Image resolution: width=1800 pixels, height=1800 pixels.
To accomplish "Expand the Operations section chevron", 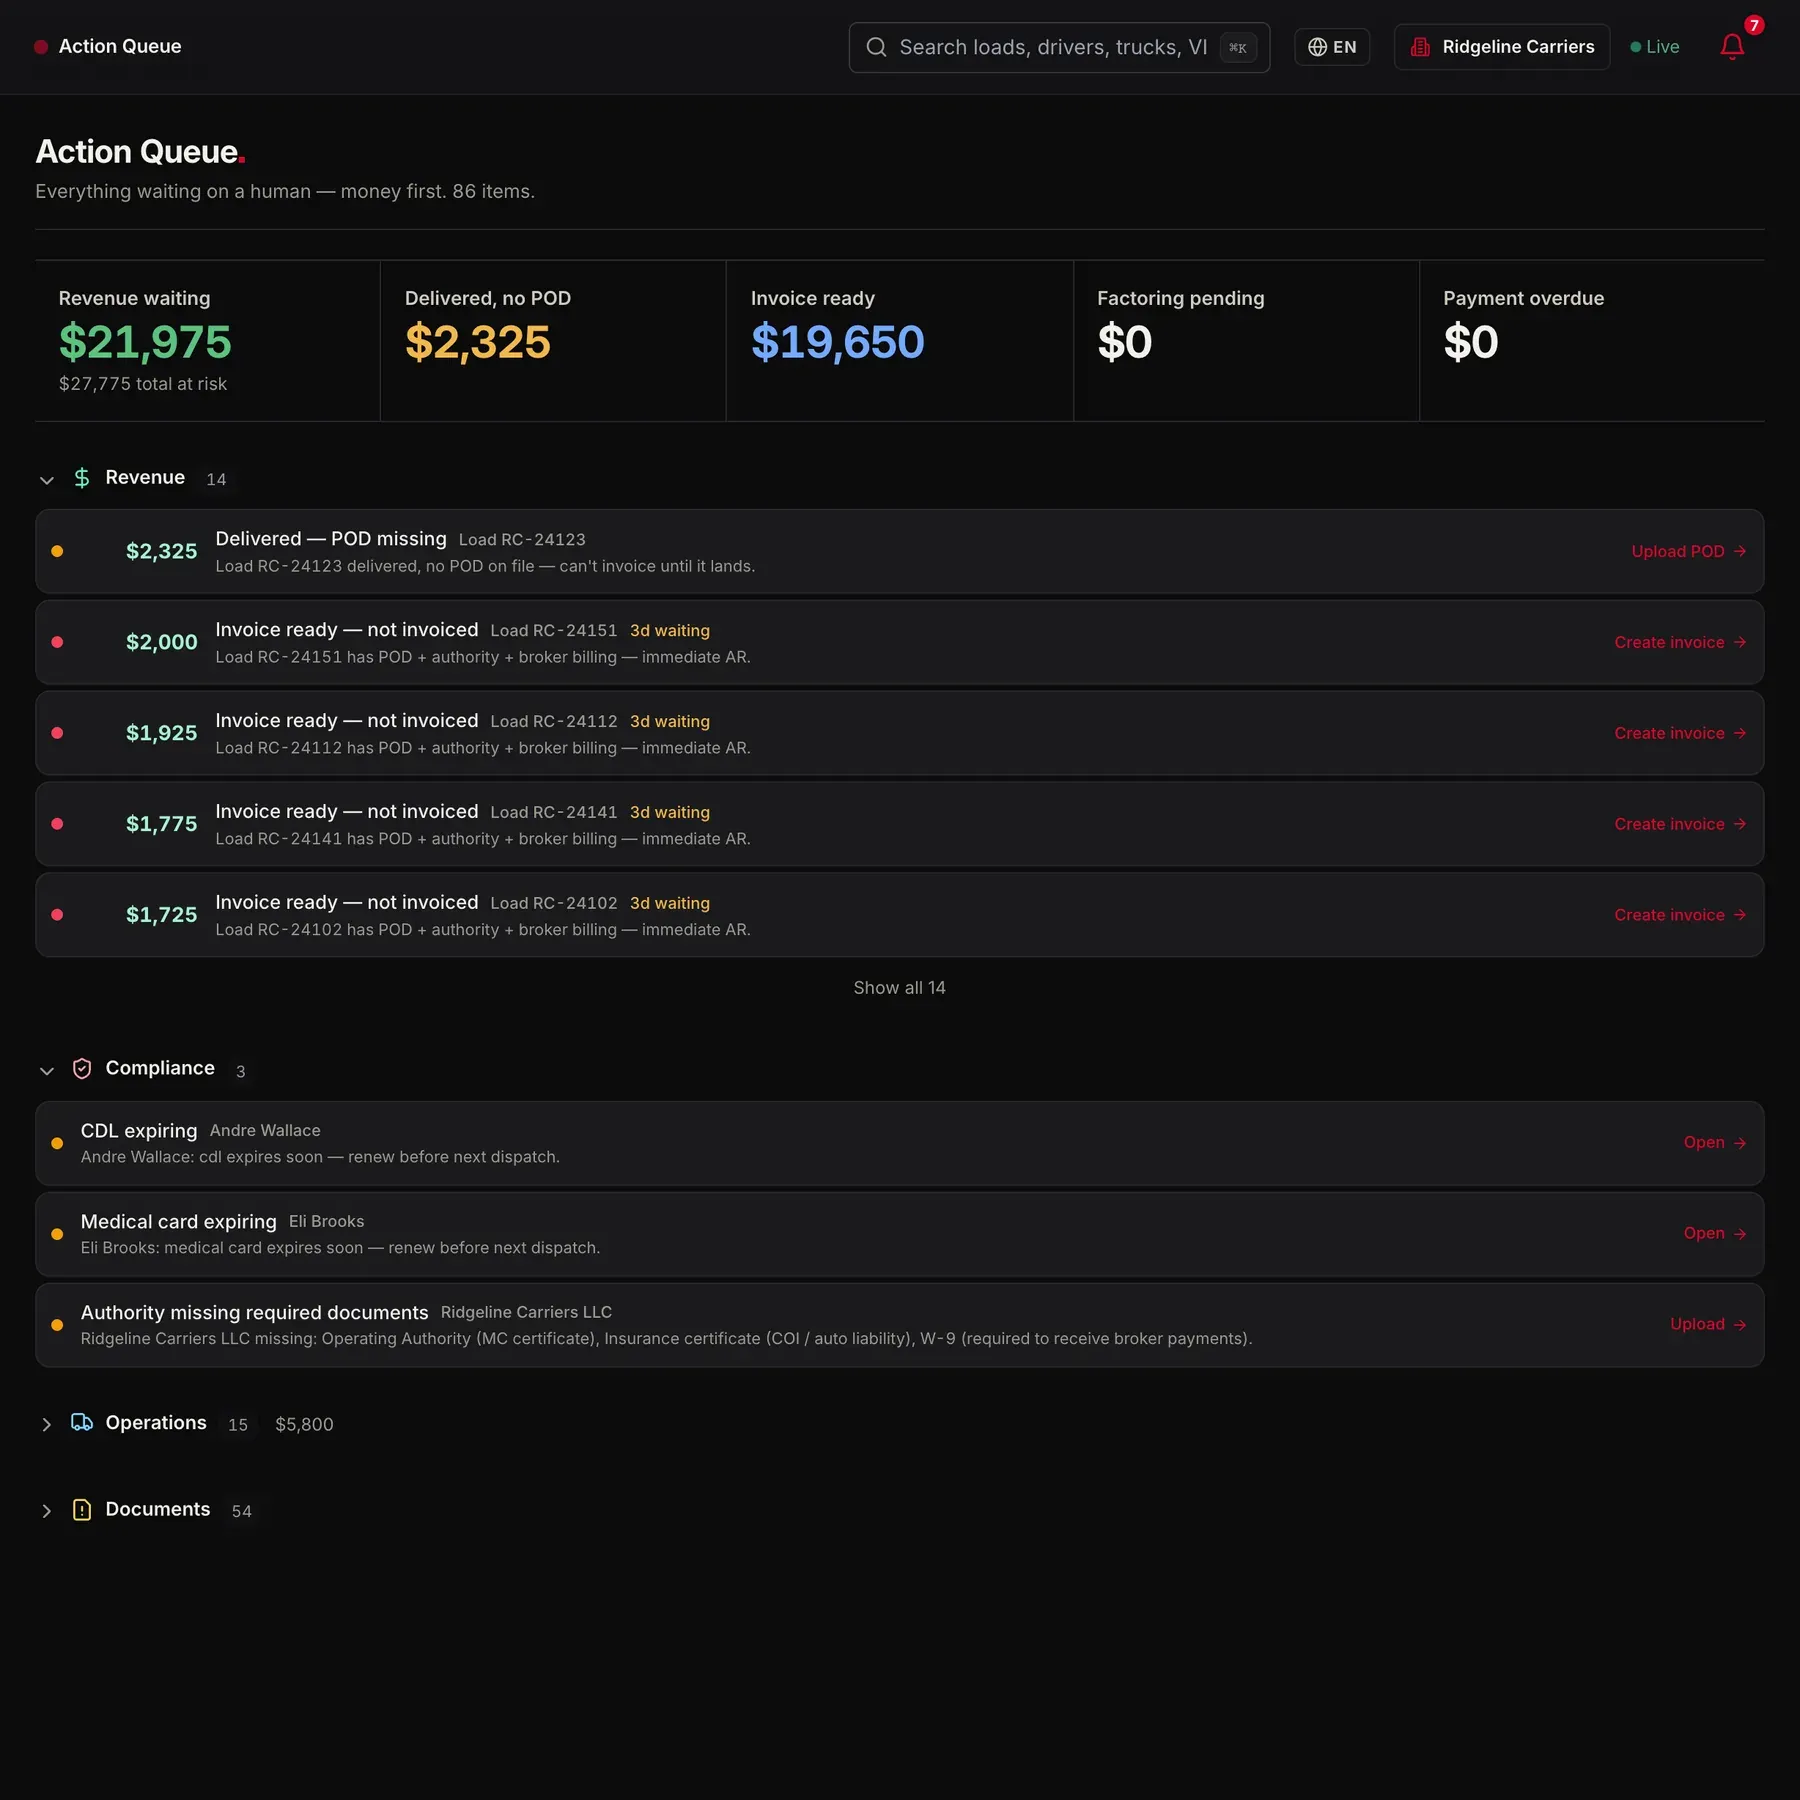I will pos(46,1424).
